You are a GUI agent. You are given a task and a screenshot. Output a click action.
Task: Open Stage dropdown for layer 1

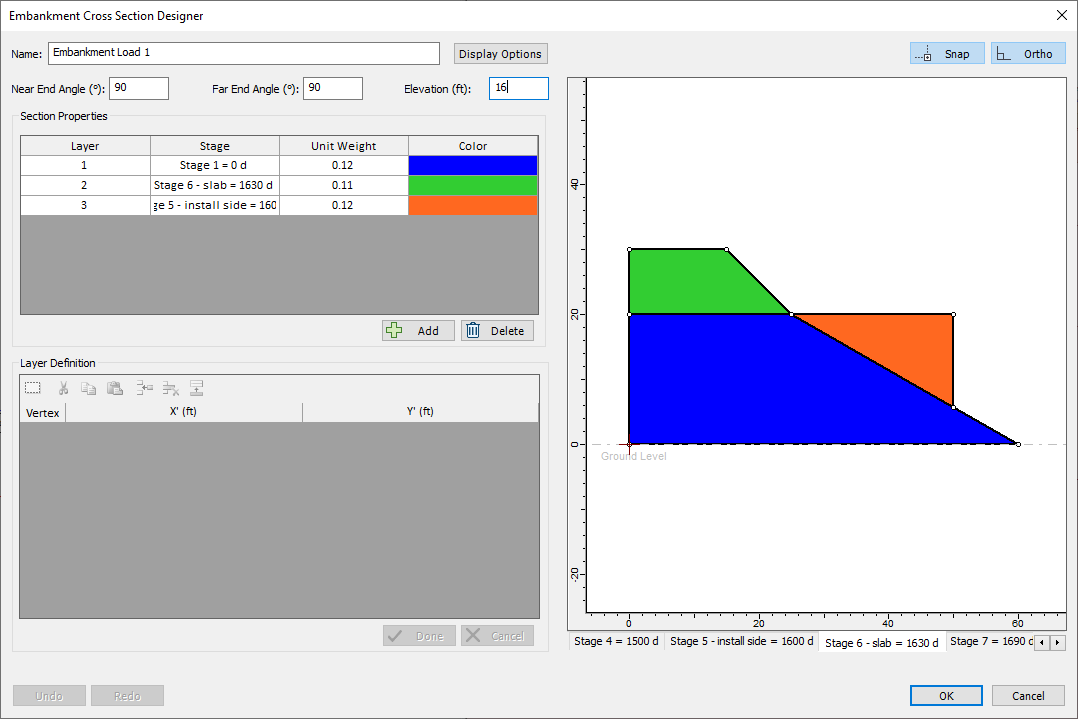point(214,166)
